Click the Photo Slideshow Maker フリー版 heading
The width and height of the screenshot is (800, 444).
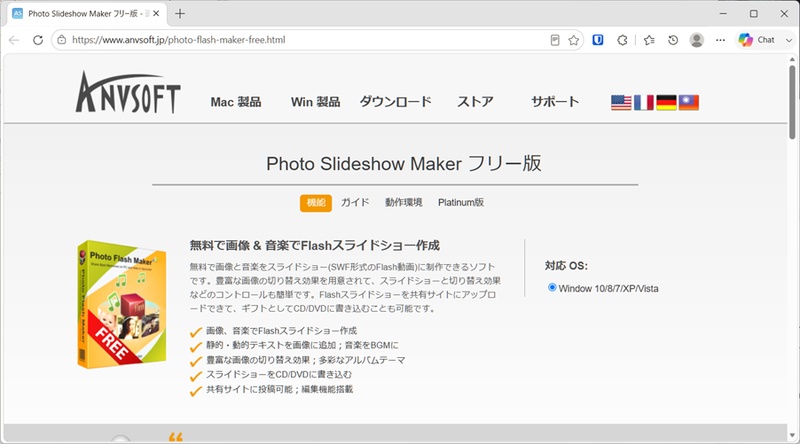[x=404, y=164]
